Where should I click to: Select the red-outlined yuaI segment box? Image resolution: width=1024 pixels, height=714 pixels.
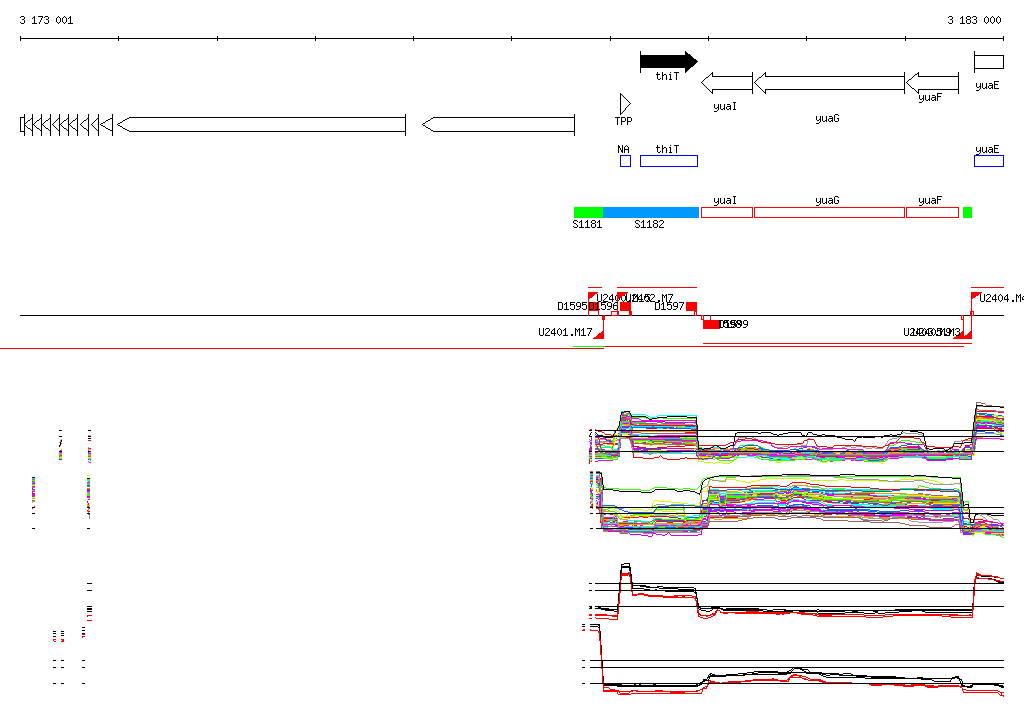[x=727, y=212]
